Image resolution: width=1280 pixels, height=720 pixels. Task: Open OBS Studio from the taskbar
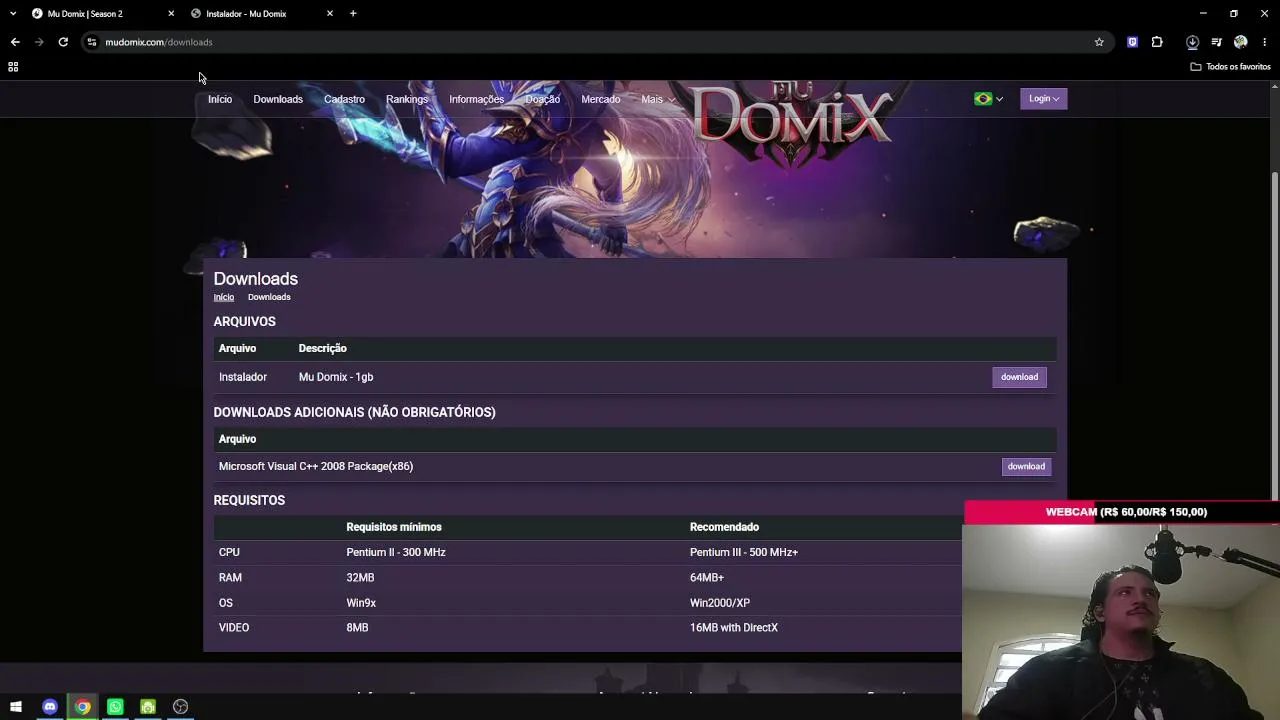click(x=180, y=707)
